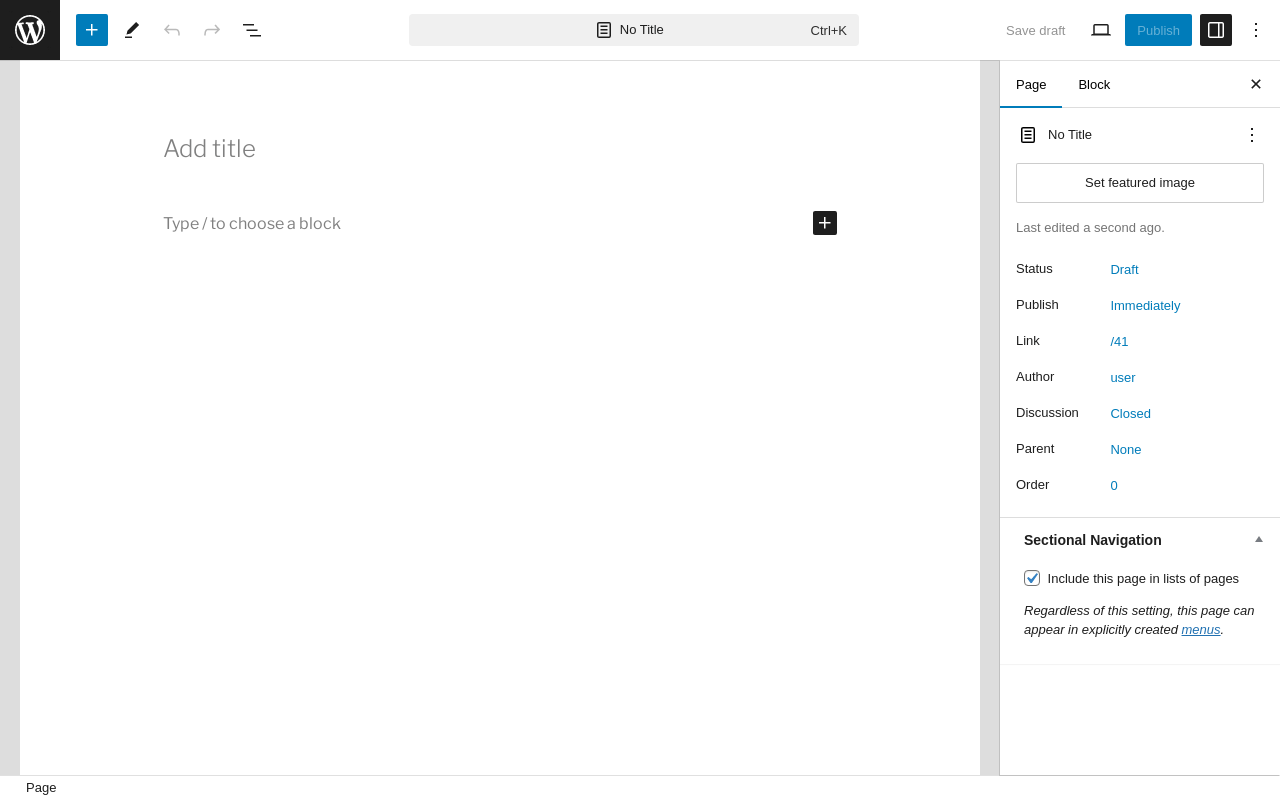Toggle the block inserter plus button
This screenshot has width=1280, height=800.
point(92,30)
